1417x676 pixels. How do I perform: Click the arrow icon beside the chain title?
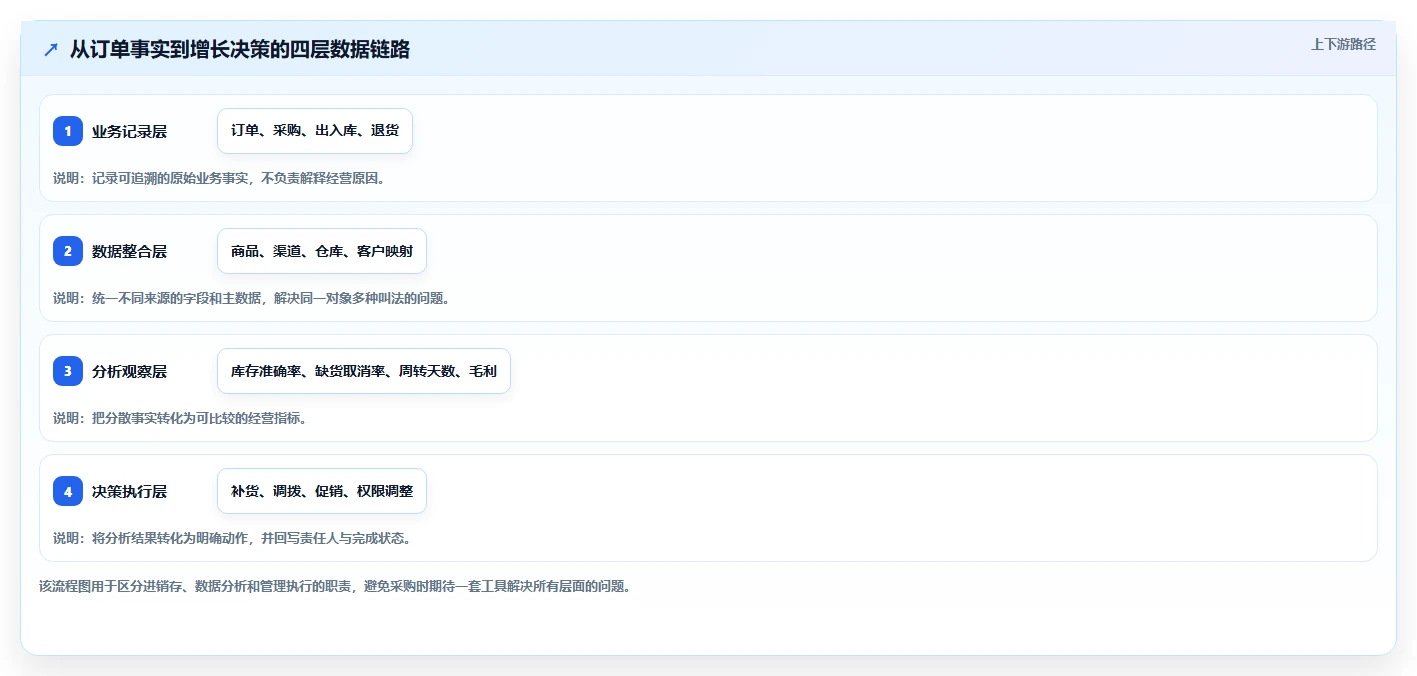click(x=51, y=49)
